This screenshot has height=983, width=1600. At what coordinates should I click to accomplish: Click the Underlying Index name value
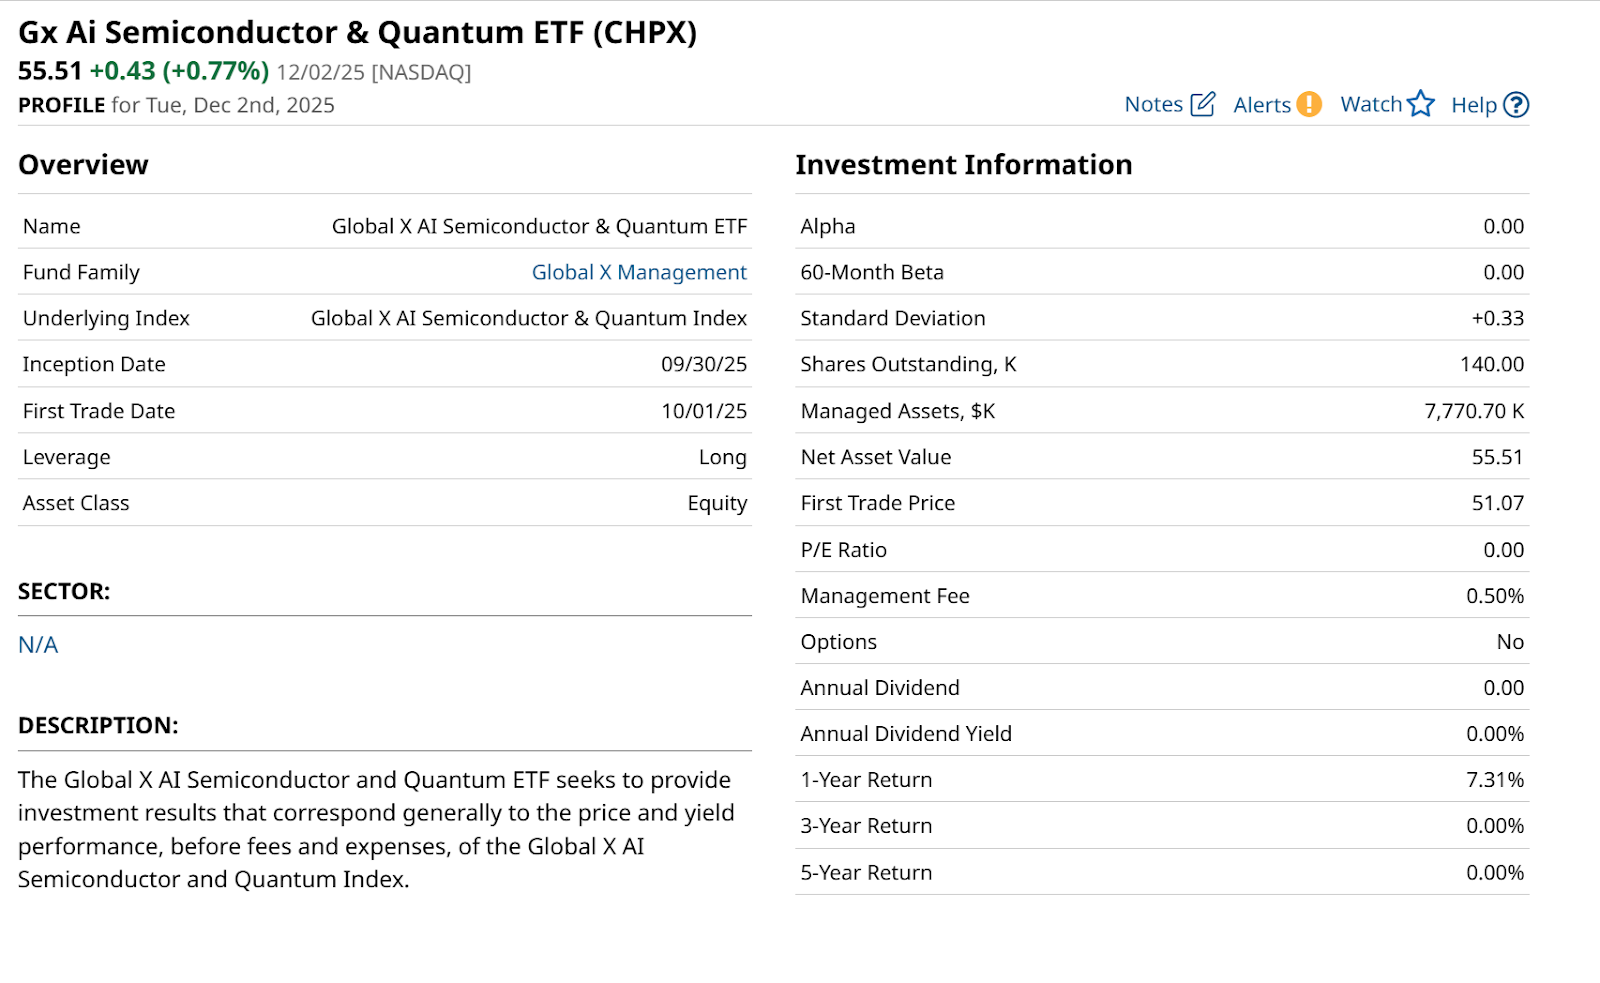(x=528, y=318)
